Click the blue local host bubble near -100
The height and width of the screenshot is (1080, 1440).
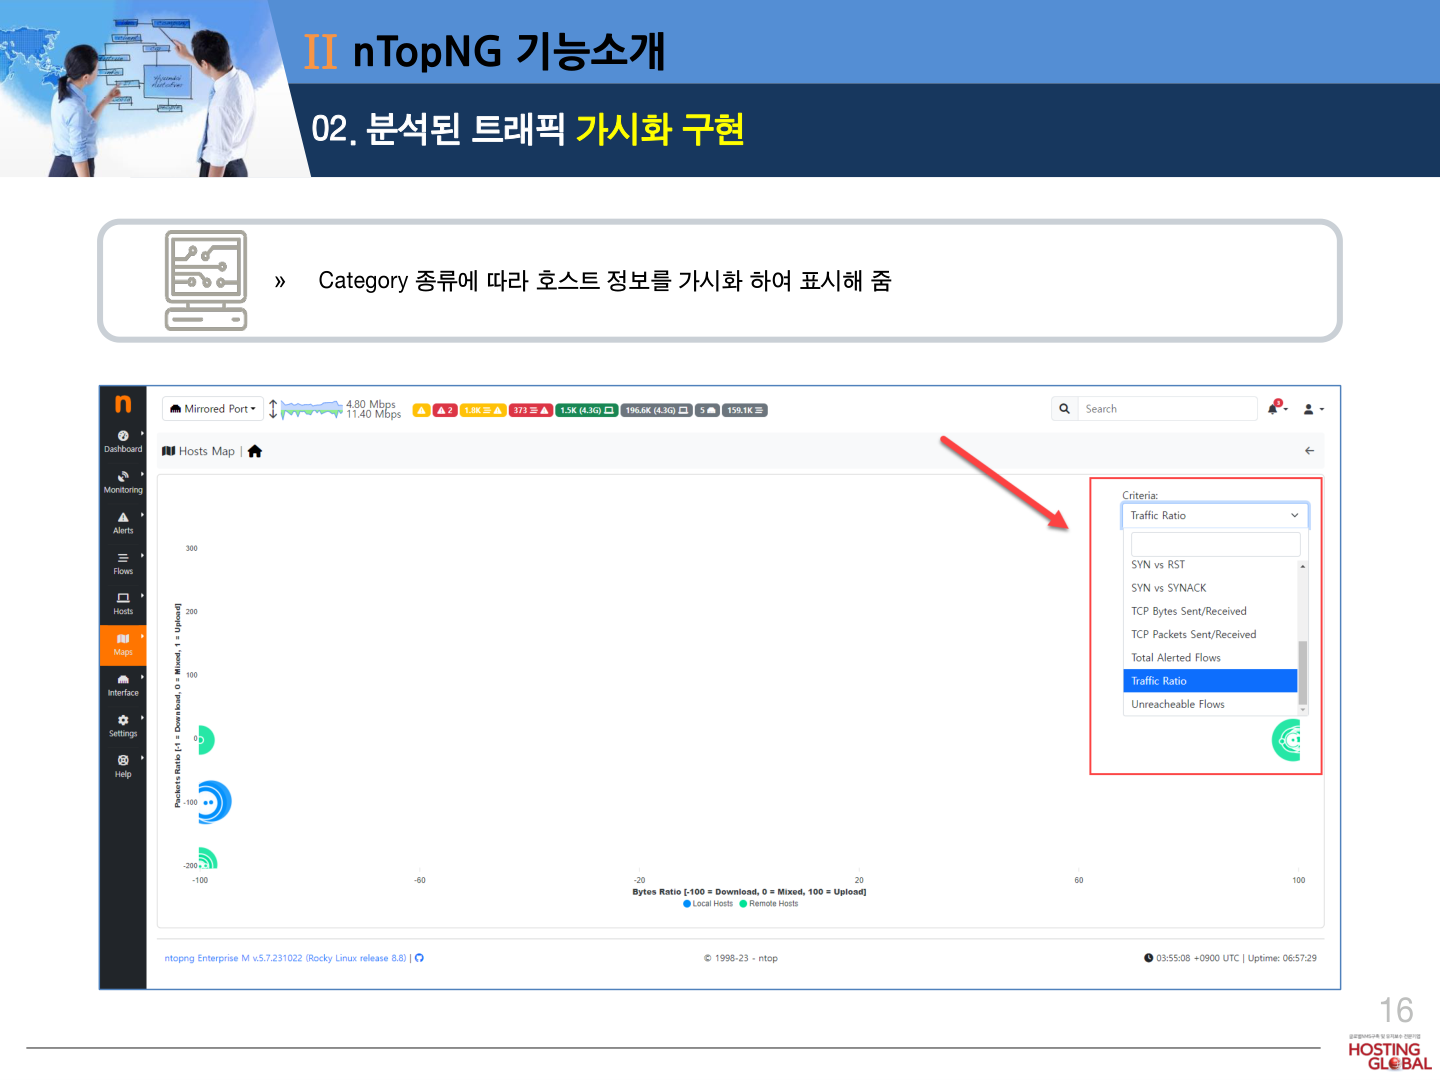(213, 802)
